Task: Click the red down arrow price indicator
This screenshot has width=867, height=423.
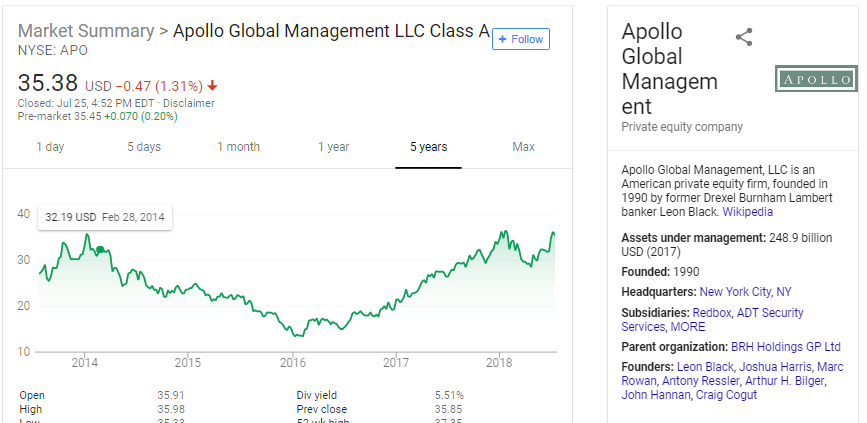Action: click(213, 85)
